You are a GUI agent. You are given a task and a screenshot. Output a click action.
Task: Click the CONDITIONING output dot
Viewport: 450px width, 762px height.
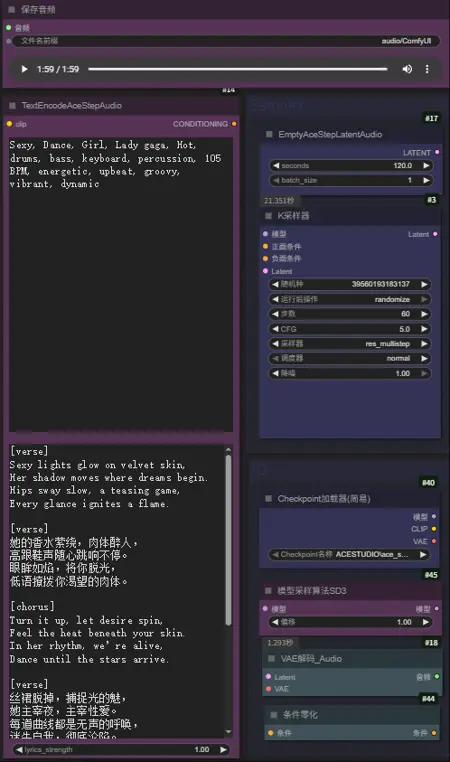coord(234,124)
